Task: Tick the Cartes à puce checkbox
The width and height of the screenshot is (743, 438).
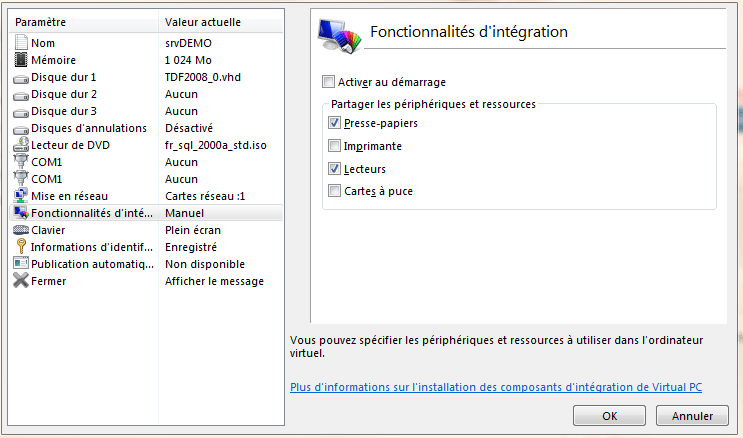Action: [x=334, y=191]
